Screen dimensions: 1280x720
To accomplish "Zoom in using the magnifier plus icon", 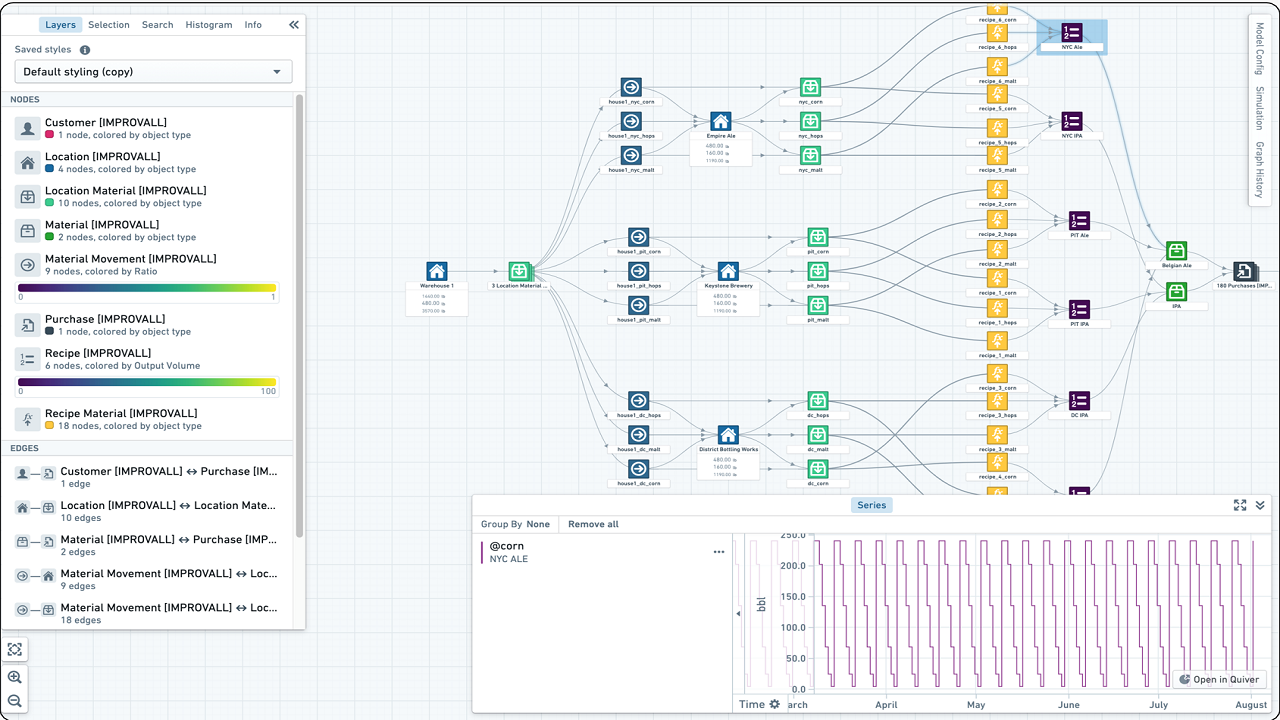I will click(15, 677).
